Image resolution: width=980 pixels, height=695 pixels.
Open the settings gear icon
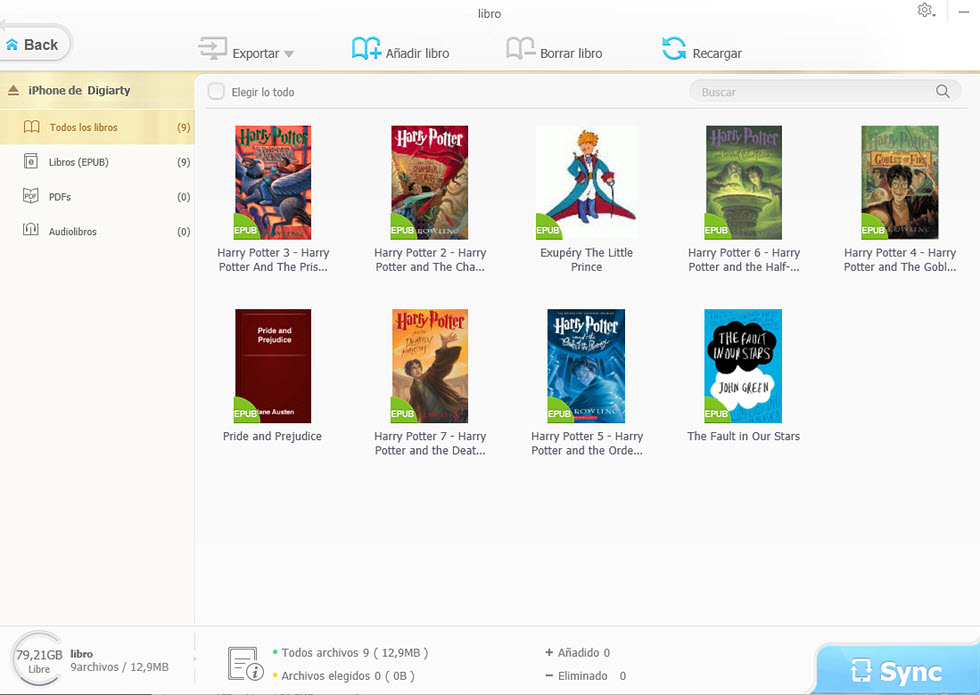925,10
